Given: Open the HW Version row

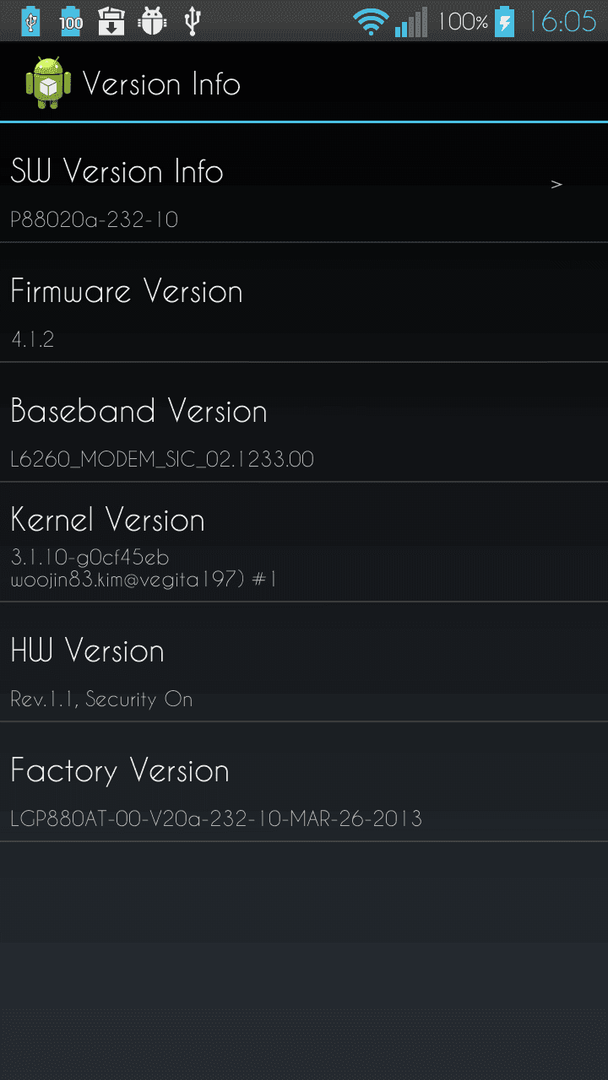Looking at the screenshot, I should click(304, 662).
